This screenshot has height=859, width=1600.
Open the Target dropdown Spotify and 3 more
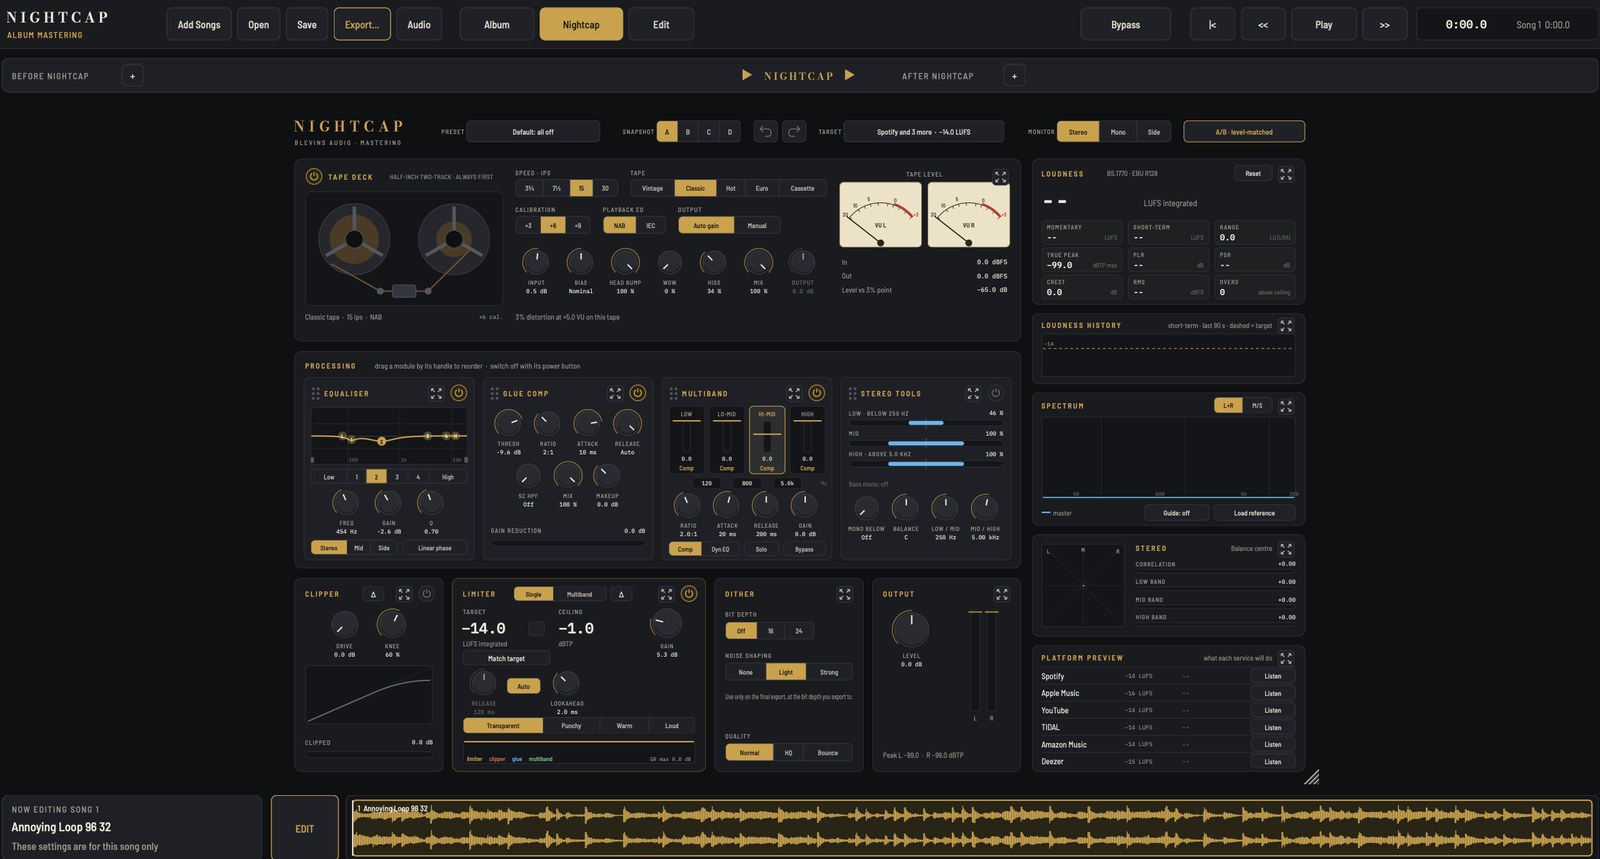923,132
